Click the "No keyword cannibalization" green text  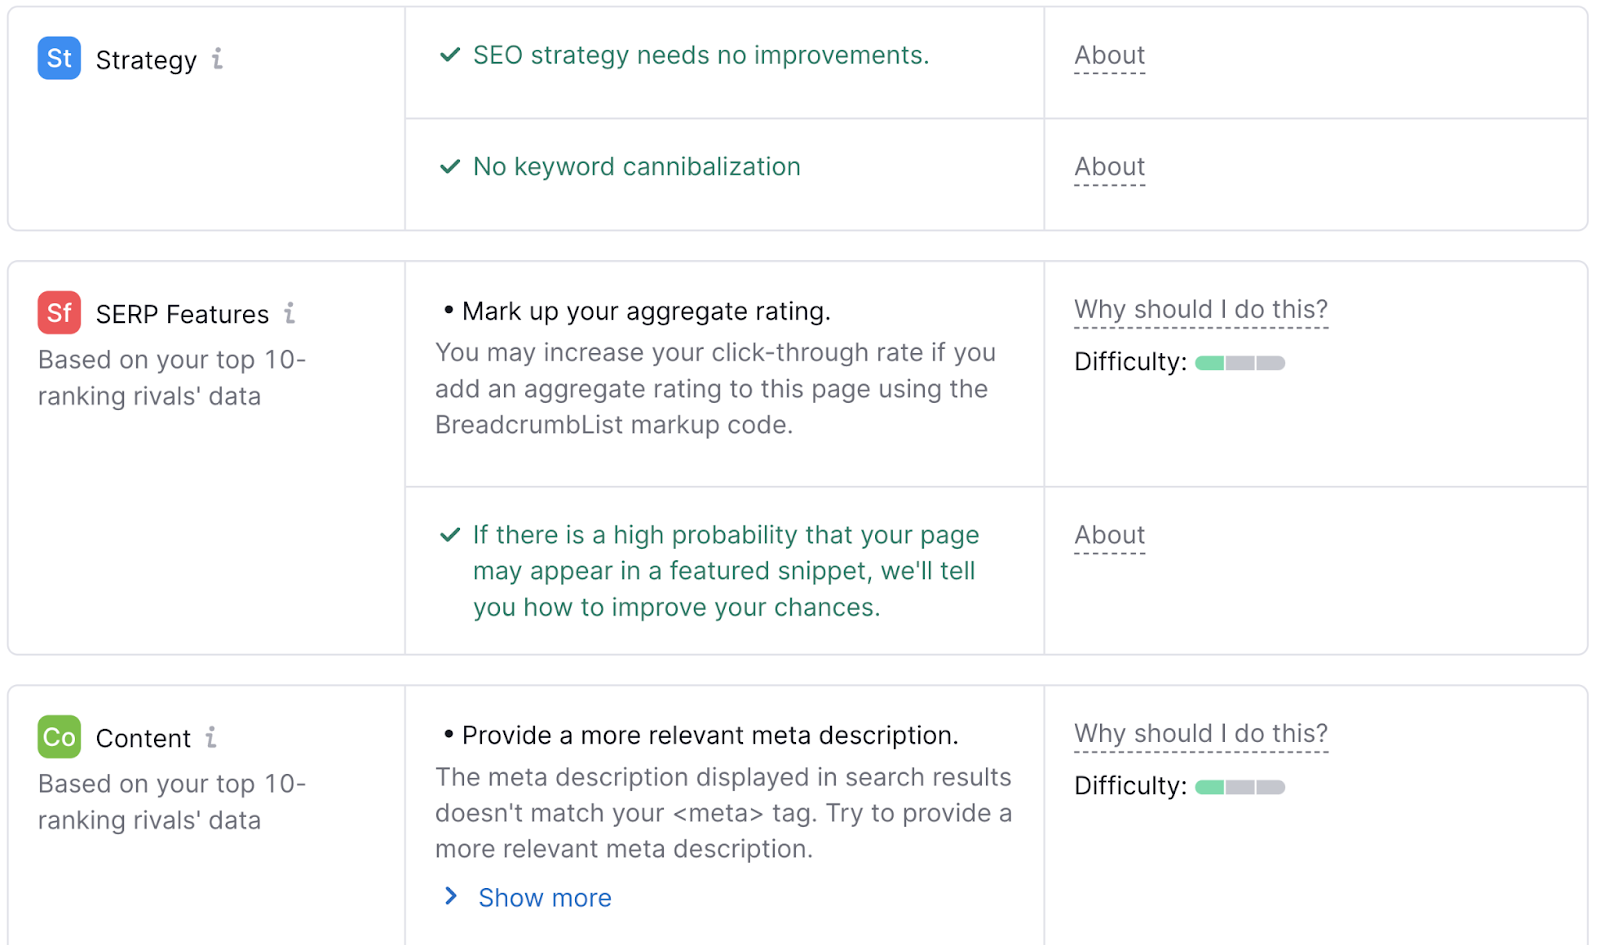pyautogui.click(x=636, y=167)
